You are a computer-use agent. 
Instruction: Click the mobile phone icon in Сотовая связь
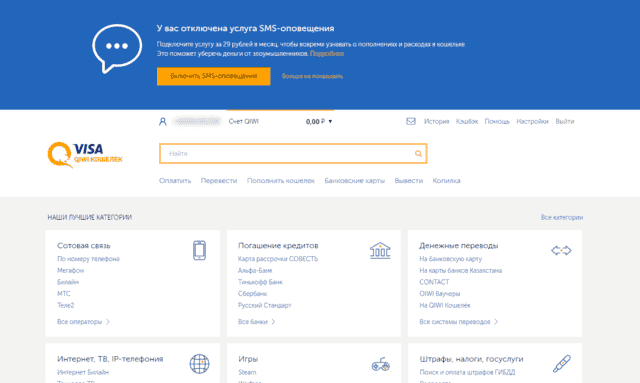tap(199, 250)
